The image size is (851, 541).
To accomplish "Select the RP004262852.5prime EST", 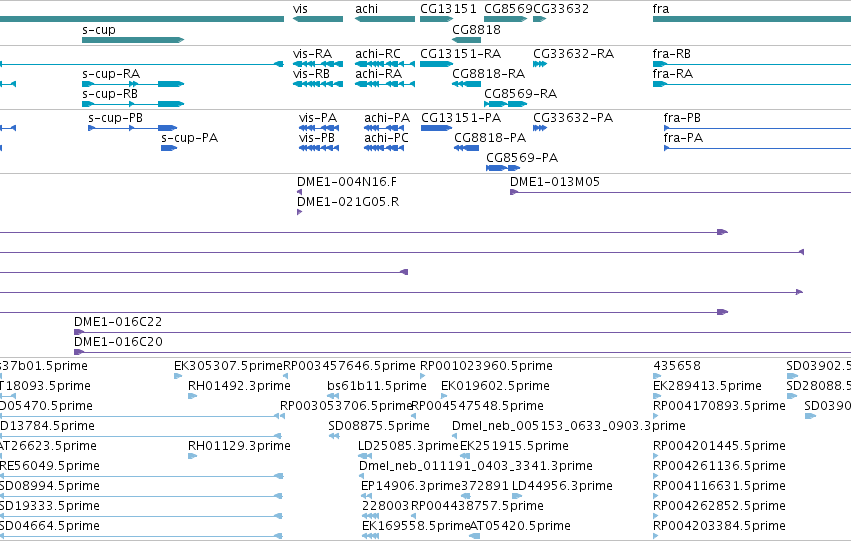I will pos(656,516).
